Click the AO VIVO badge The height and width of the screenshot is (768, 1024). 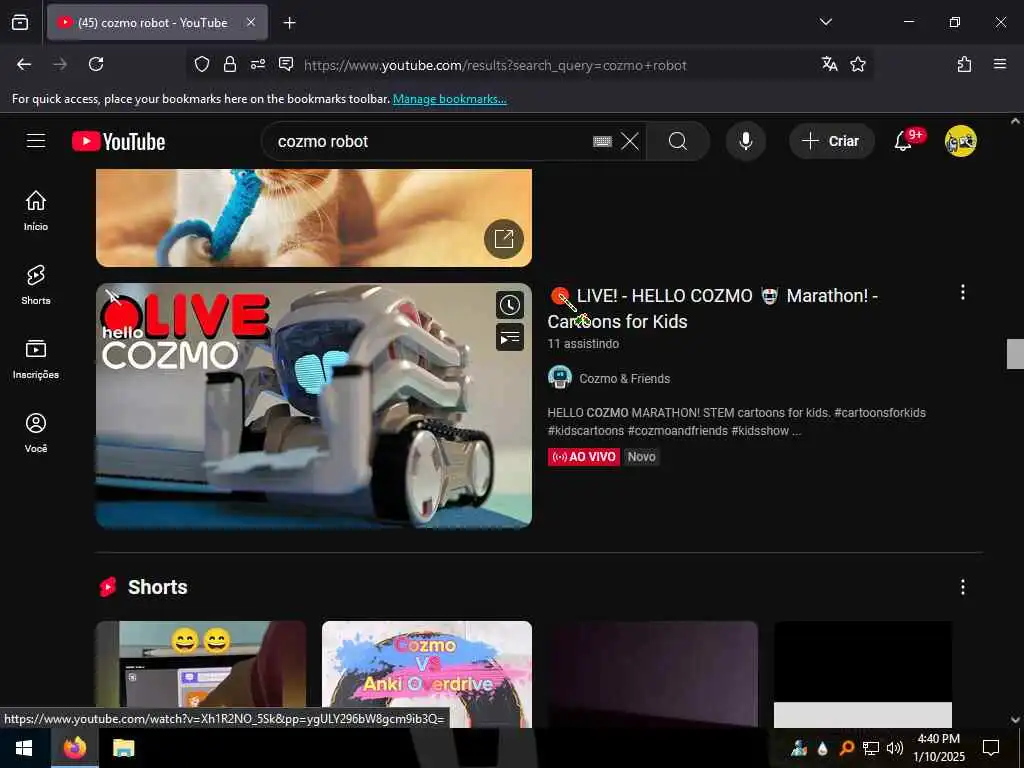[584, 456]
